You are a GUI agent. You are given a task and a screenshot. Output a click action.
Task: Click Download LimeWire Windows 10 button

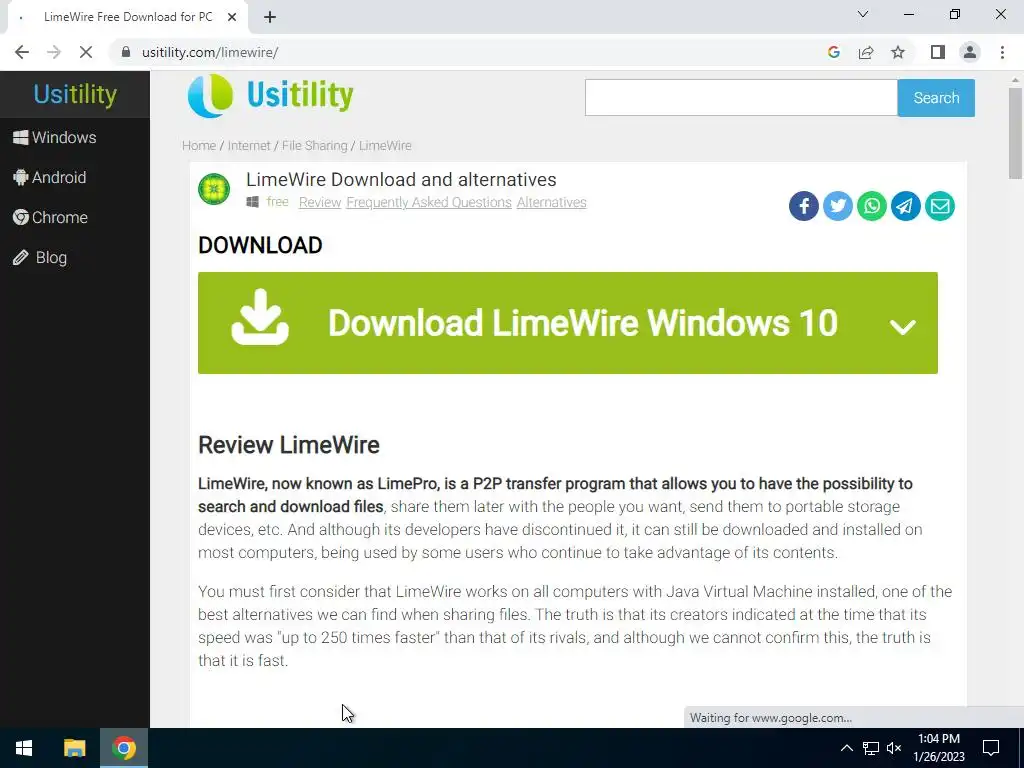click(568, 323)
